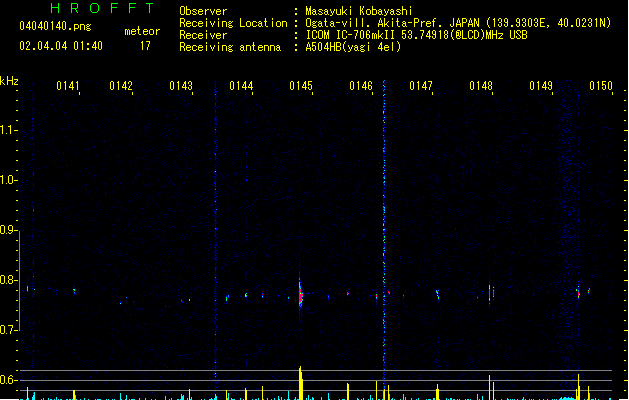Viewport: 629px width, 400px height.
Task: Click the 0.7 kHz axis label
Action: [7, 330]
